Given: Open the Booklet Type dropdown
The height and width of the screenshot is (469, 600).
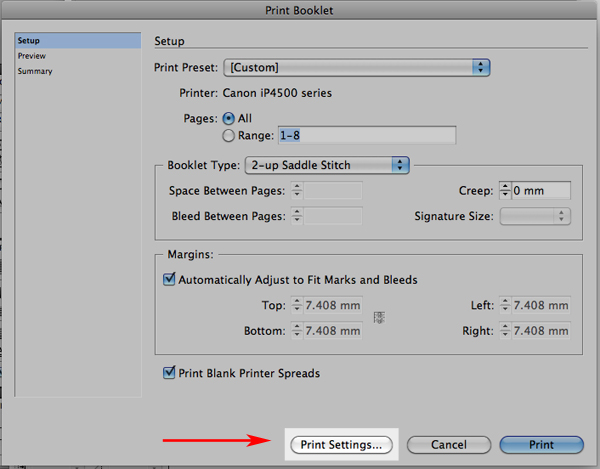Looking at the screenshot, I should point(327,165).
